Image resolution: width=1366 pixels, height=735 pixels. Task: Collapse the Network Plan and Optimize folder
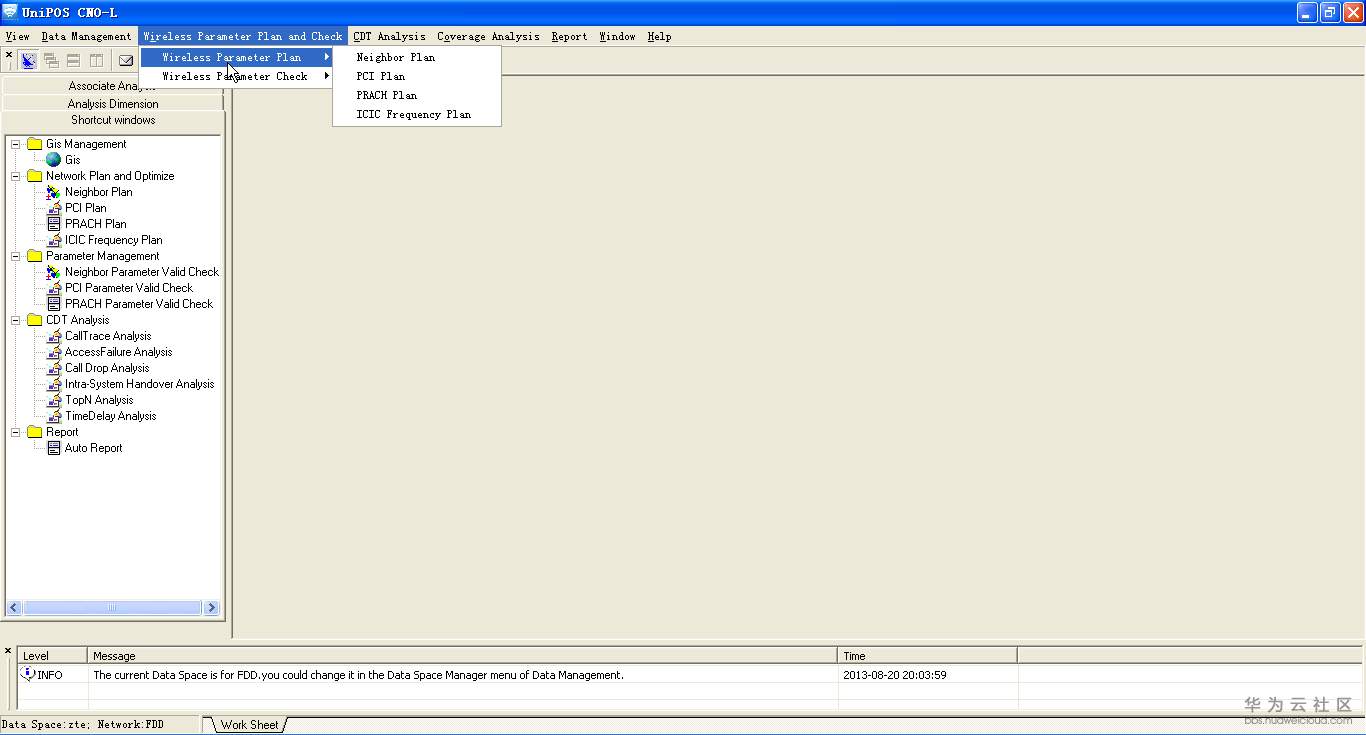(x=16, y=176)
